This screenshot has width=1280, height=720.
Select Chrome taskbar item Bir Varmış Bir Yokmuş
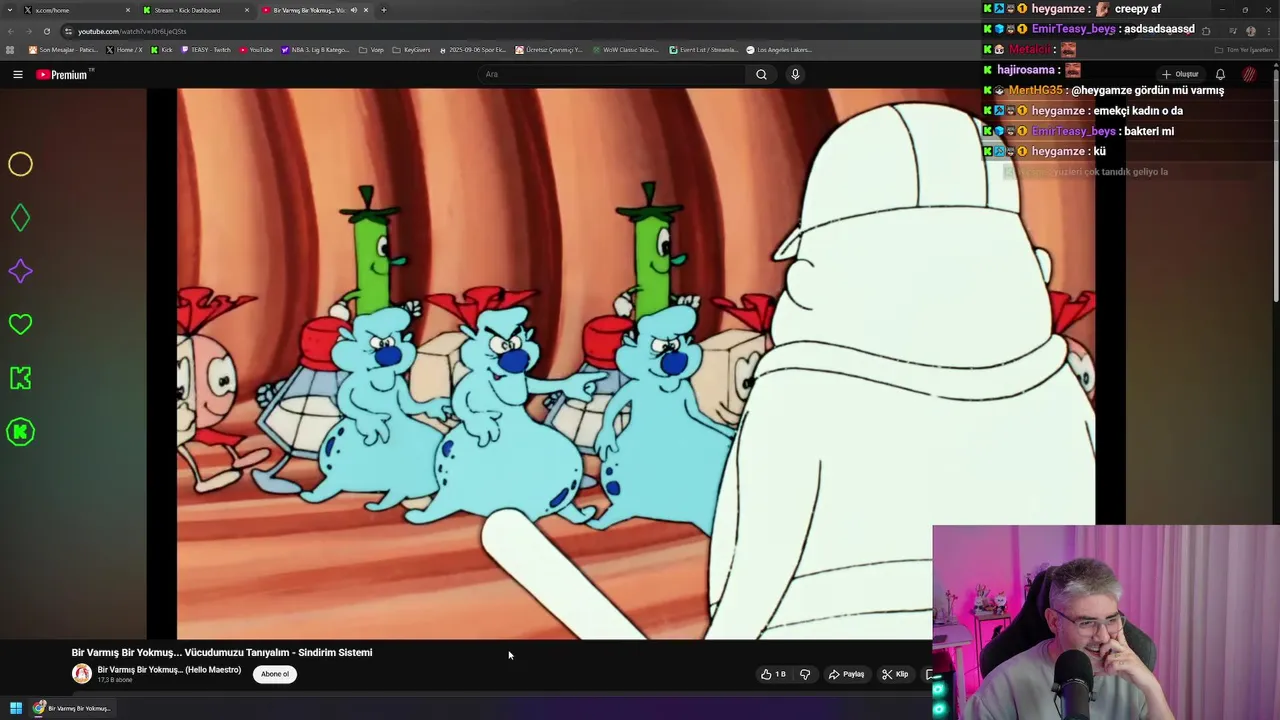pyautogui.click(x=72, y=708)
